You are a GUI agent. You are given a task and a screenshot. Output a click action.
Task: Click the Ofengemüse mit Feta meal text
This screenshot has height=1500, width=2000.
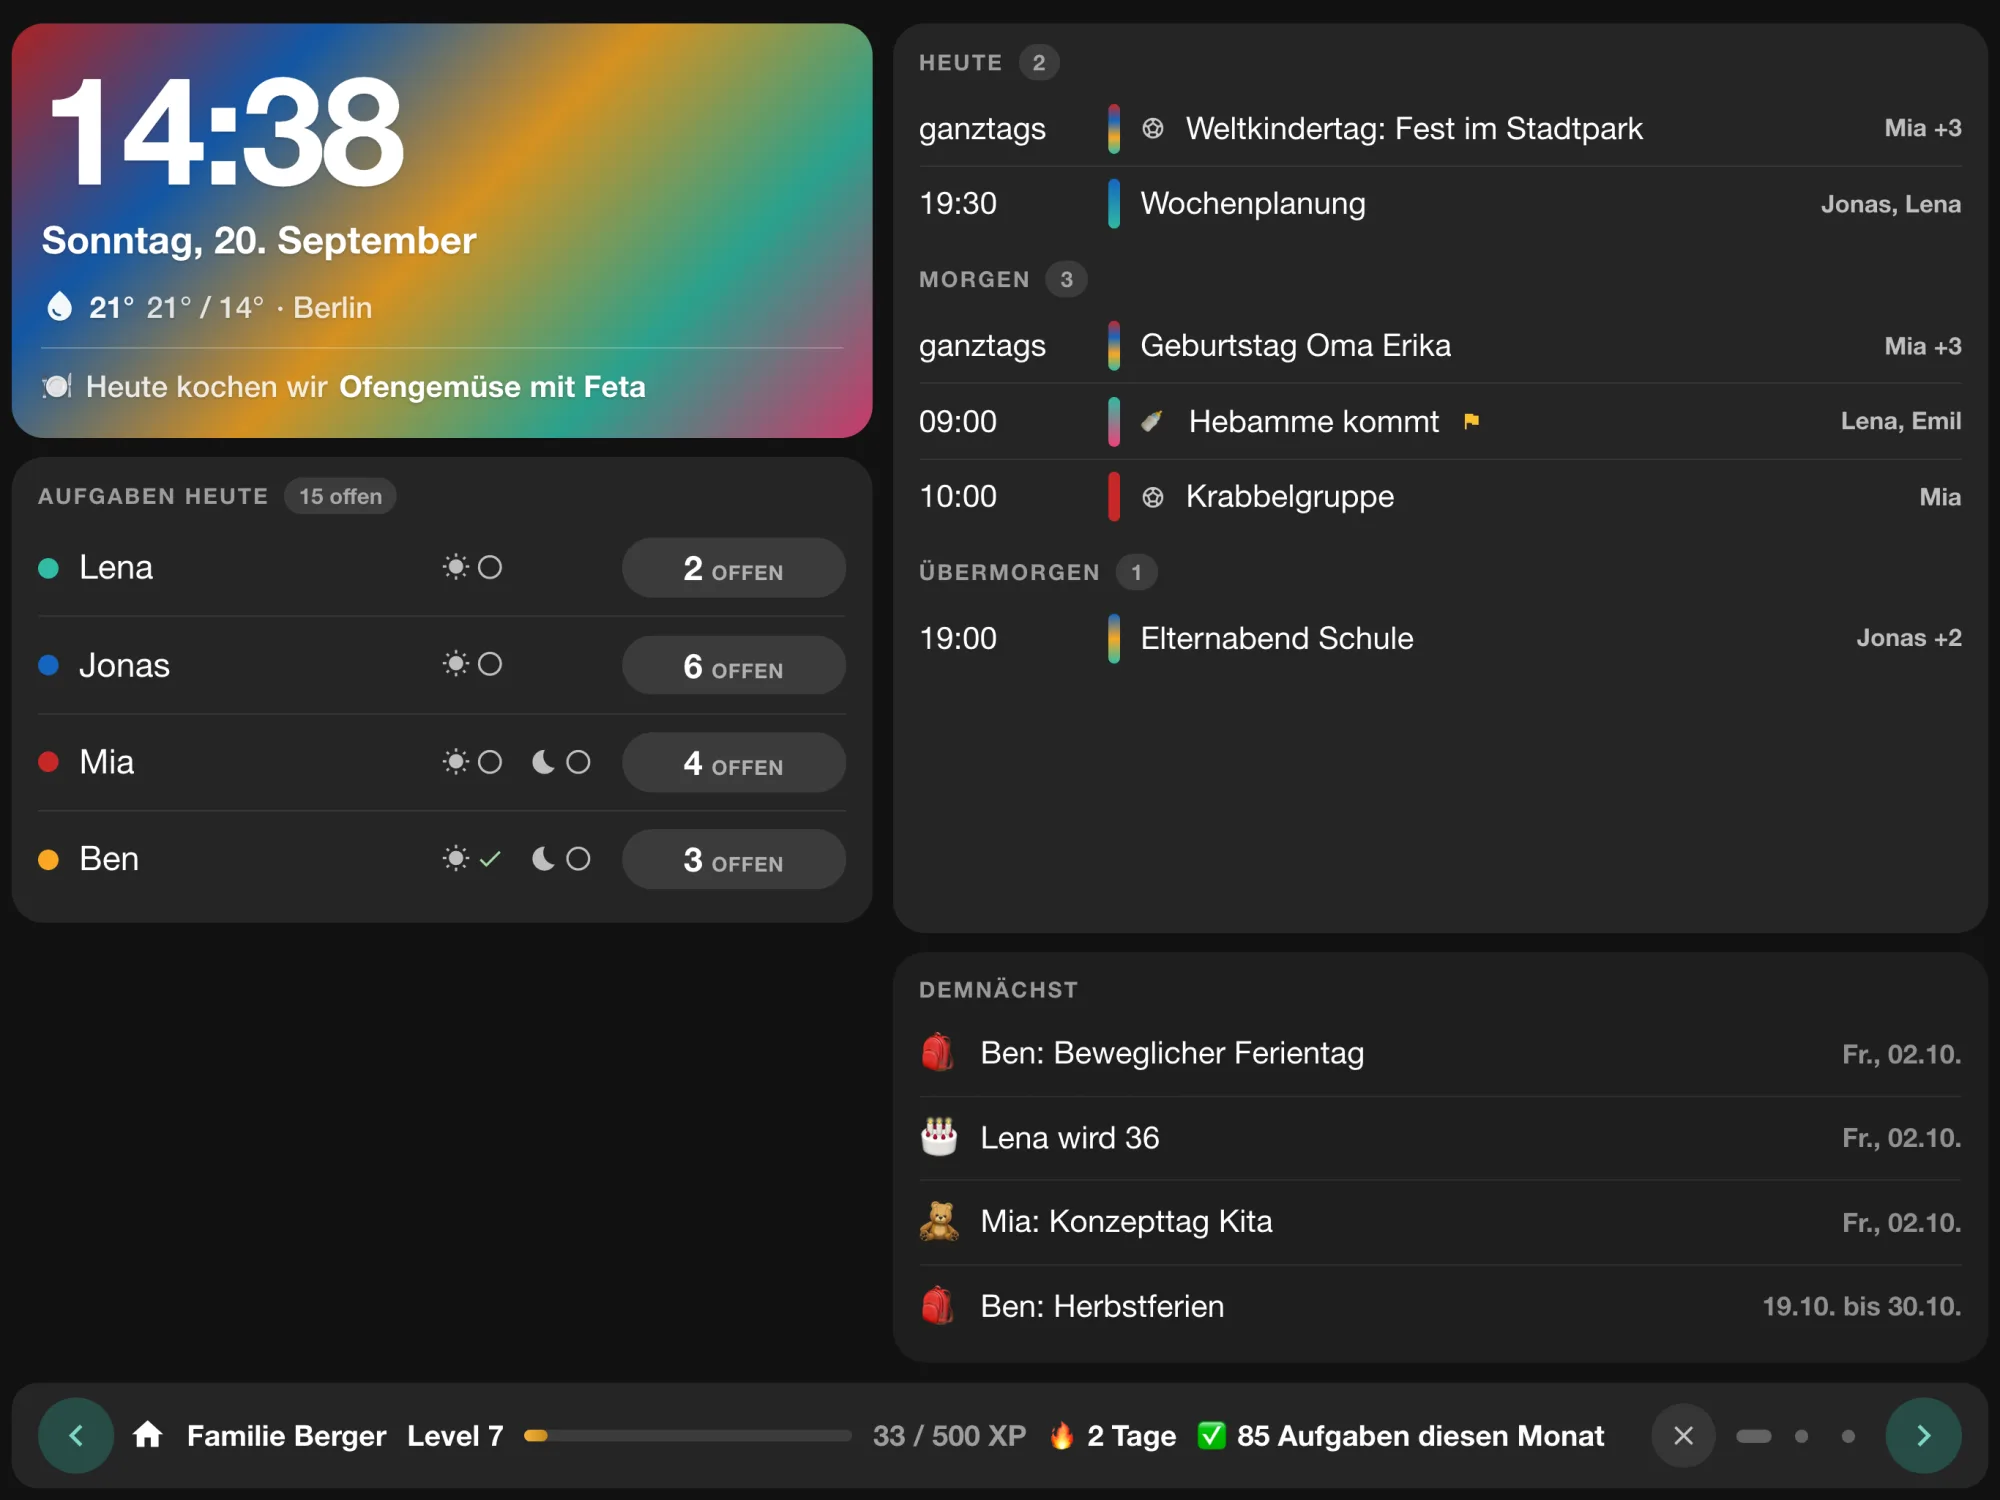point(492,387)
